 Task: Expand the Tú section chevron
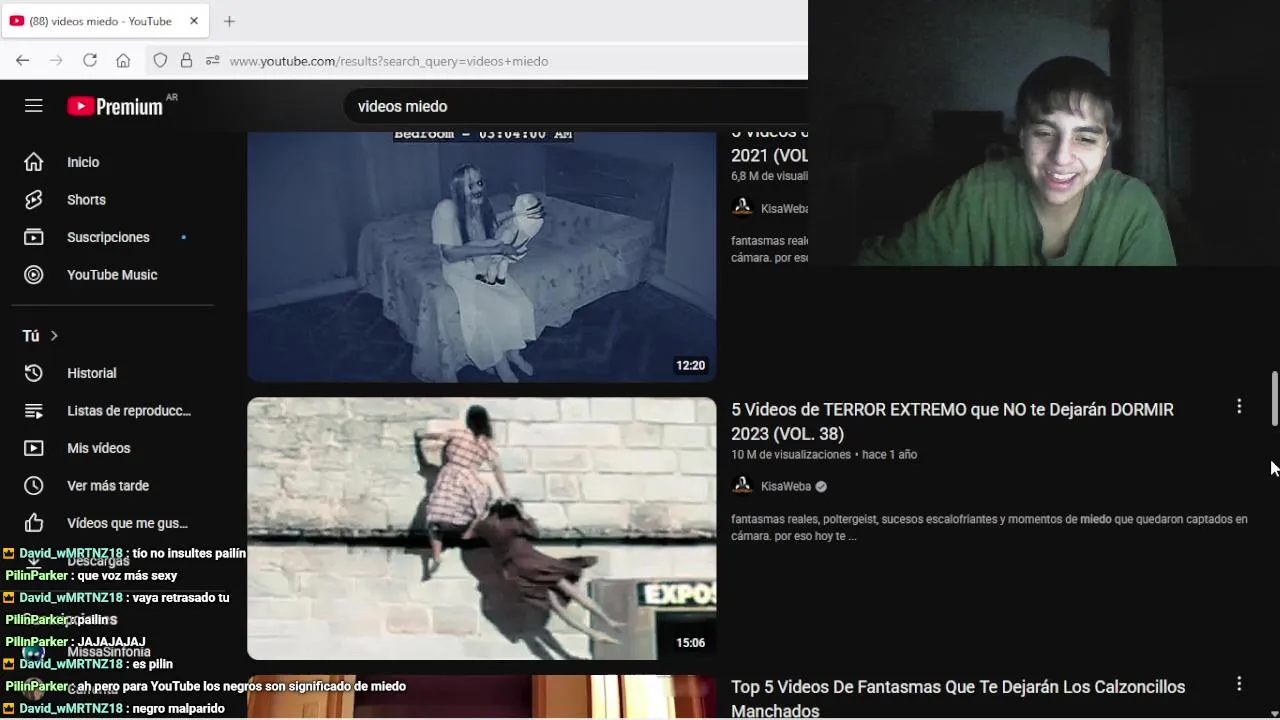click(x=54, y=336)
